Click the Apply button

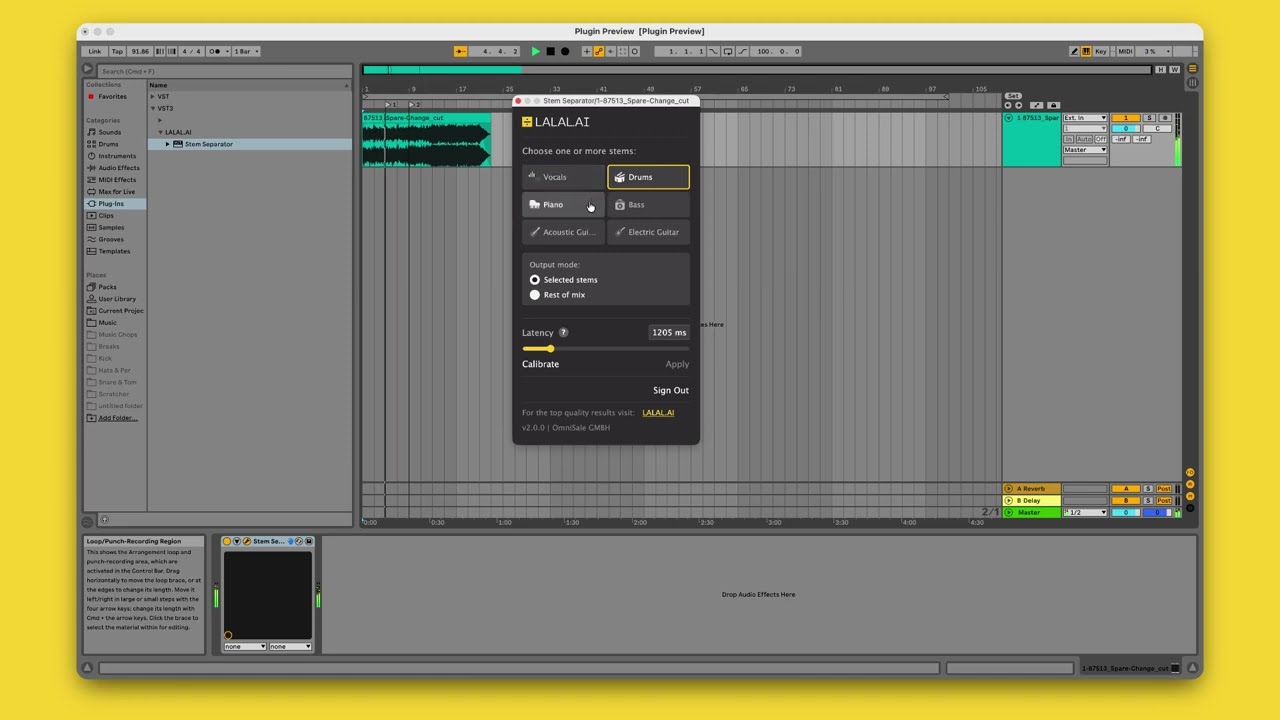(x=677, y=364)
